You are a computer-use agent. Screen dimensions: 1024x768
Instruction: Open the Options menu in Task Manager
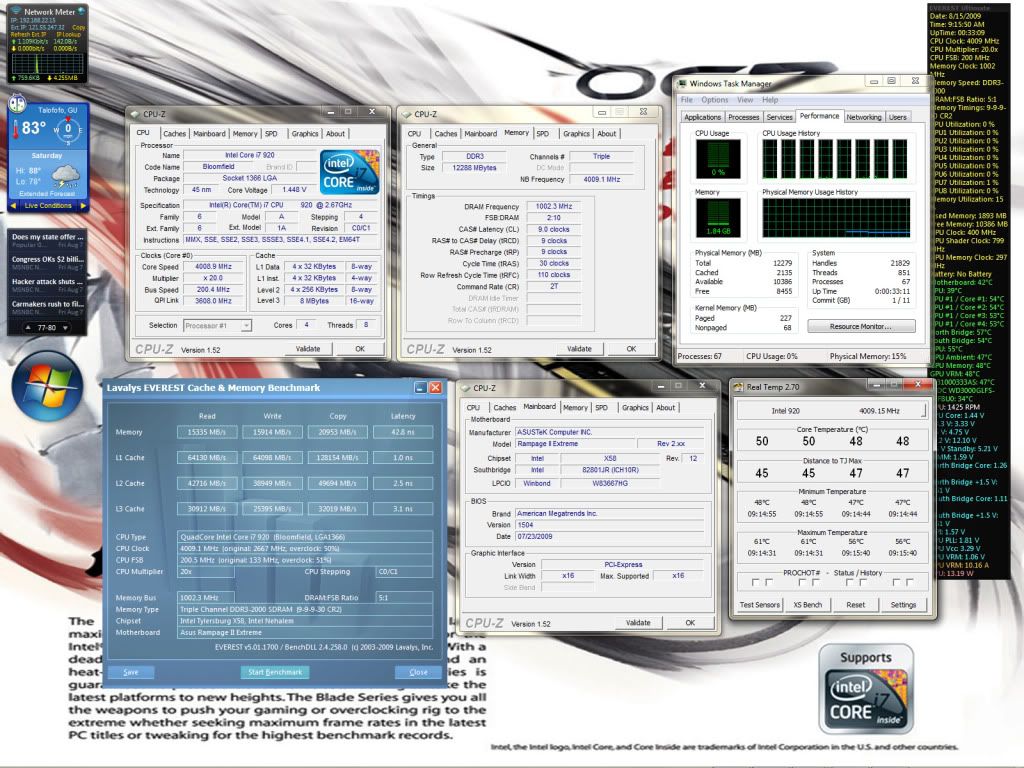[715, 100]
